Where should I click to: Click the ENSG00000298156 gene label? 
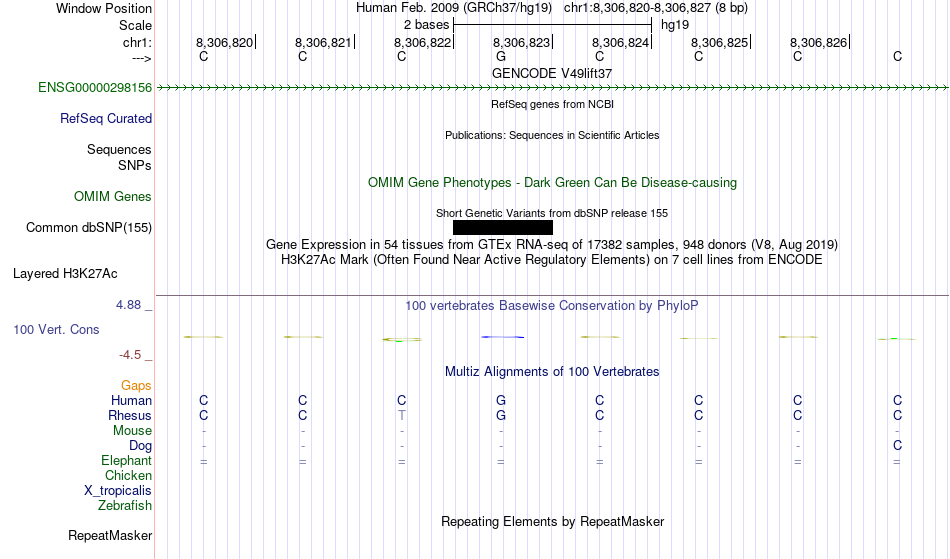coord(95,88)
